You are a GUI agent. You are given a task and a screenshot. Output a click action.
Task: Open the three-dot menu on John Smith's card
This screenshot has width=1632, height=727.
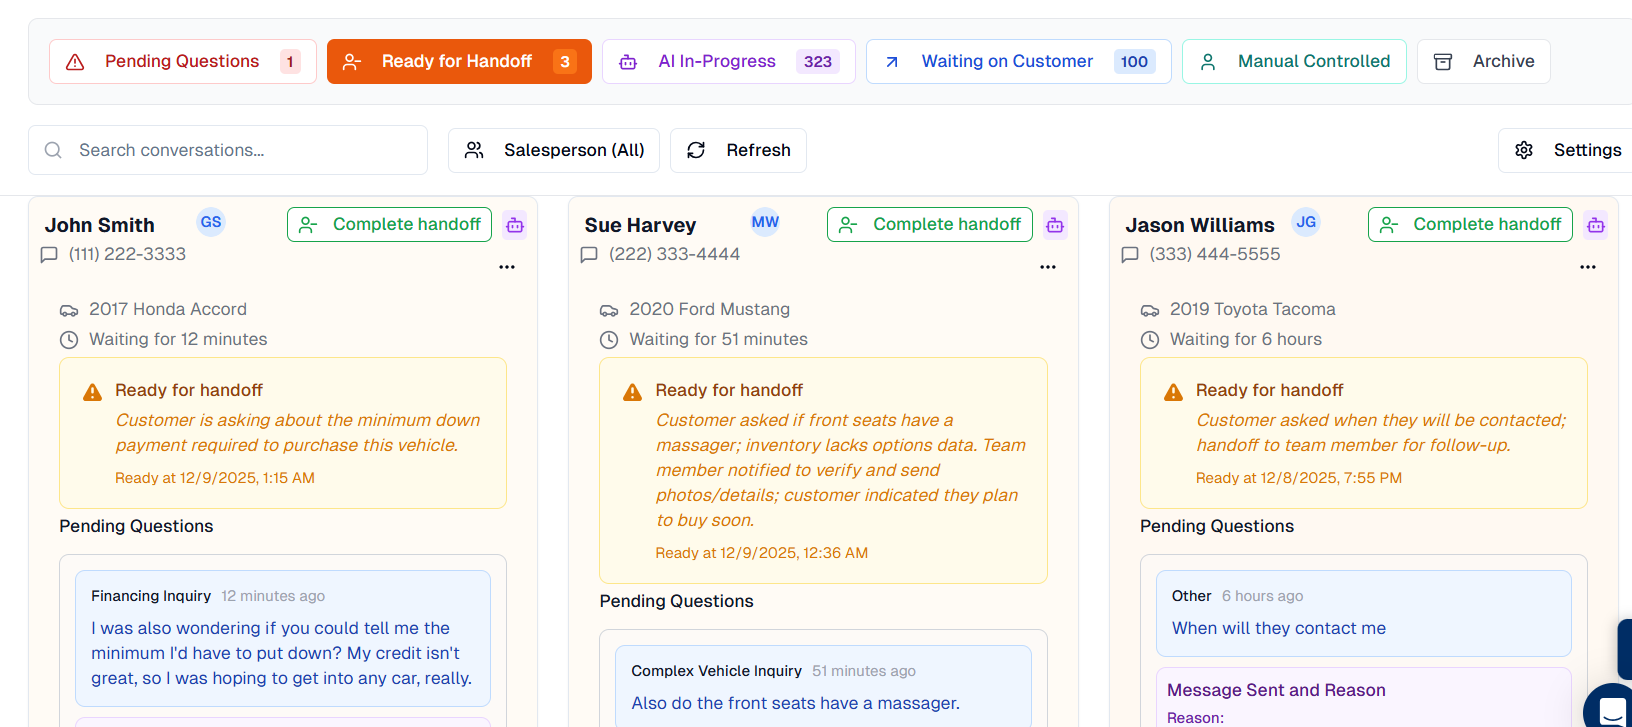[507, 267]
